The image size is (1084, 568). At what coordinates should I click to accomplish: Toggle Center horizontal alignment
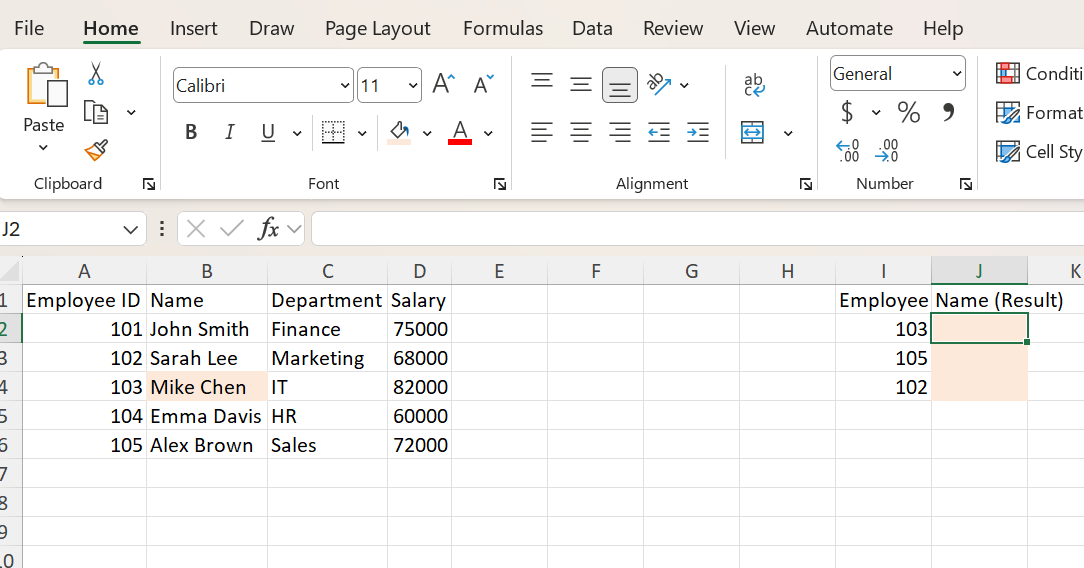[x=581, y=132]
